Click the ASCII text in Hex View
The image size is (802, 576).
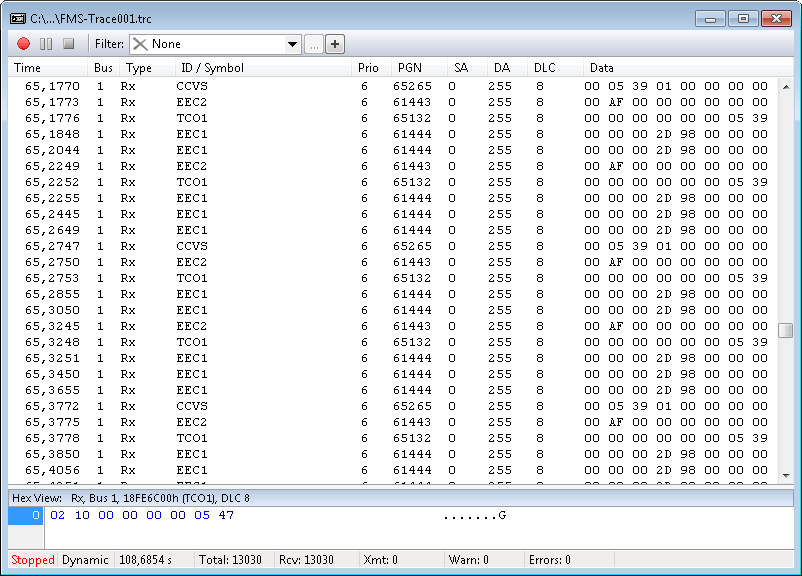(x=475, y=516)
